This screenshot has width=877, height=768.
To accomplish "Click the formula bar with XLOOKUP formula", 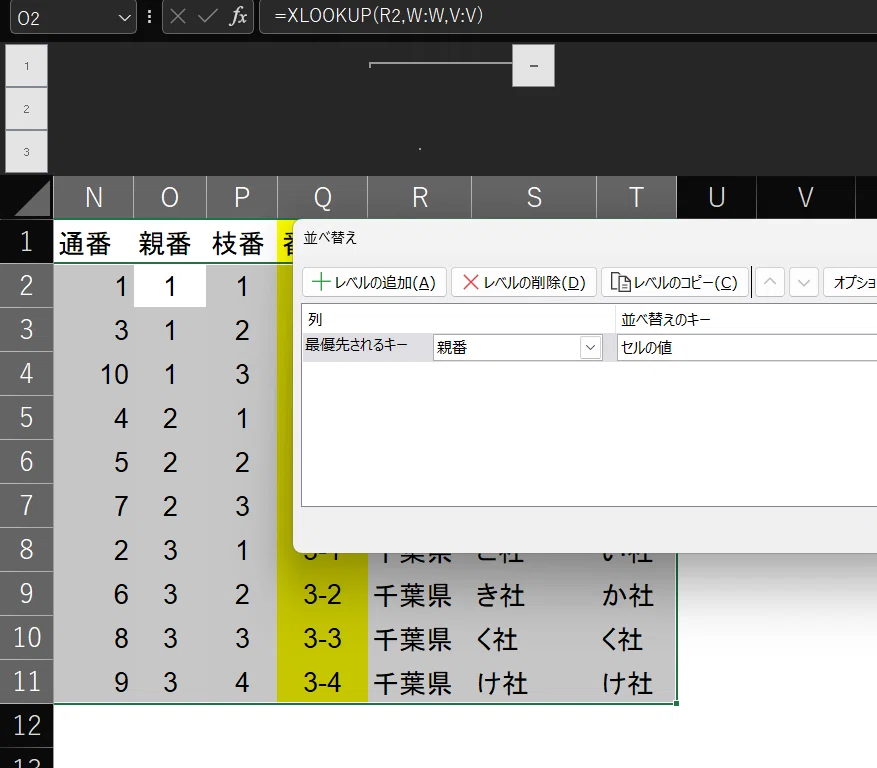I will pyautogui.click(x=568, y=16).
